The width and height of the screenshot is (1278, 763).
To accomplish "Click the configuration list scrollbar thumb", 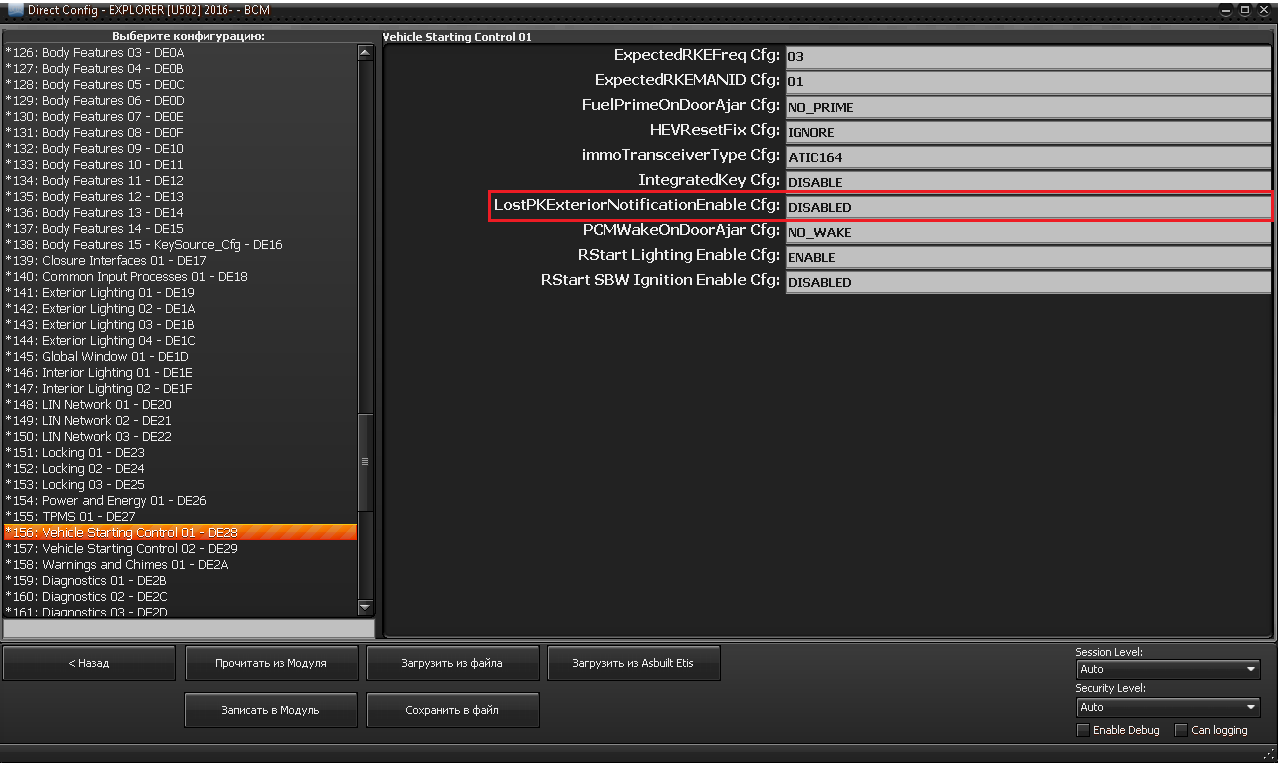I will pyautogui.click(x=365, y=462).
